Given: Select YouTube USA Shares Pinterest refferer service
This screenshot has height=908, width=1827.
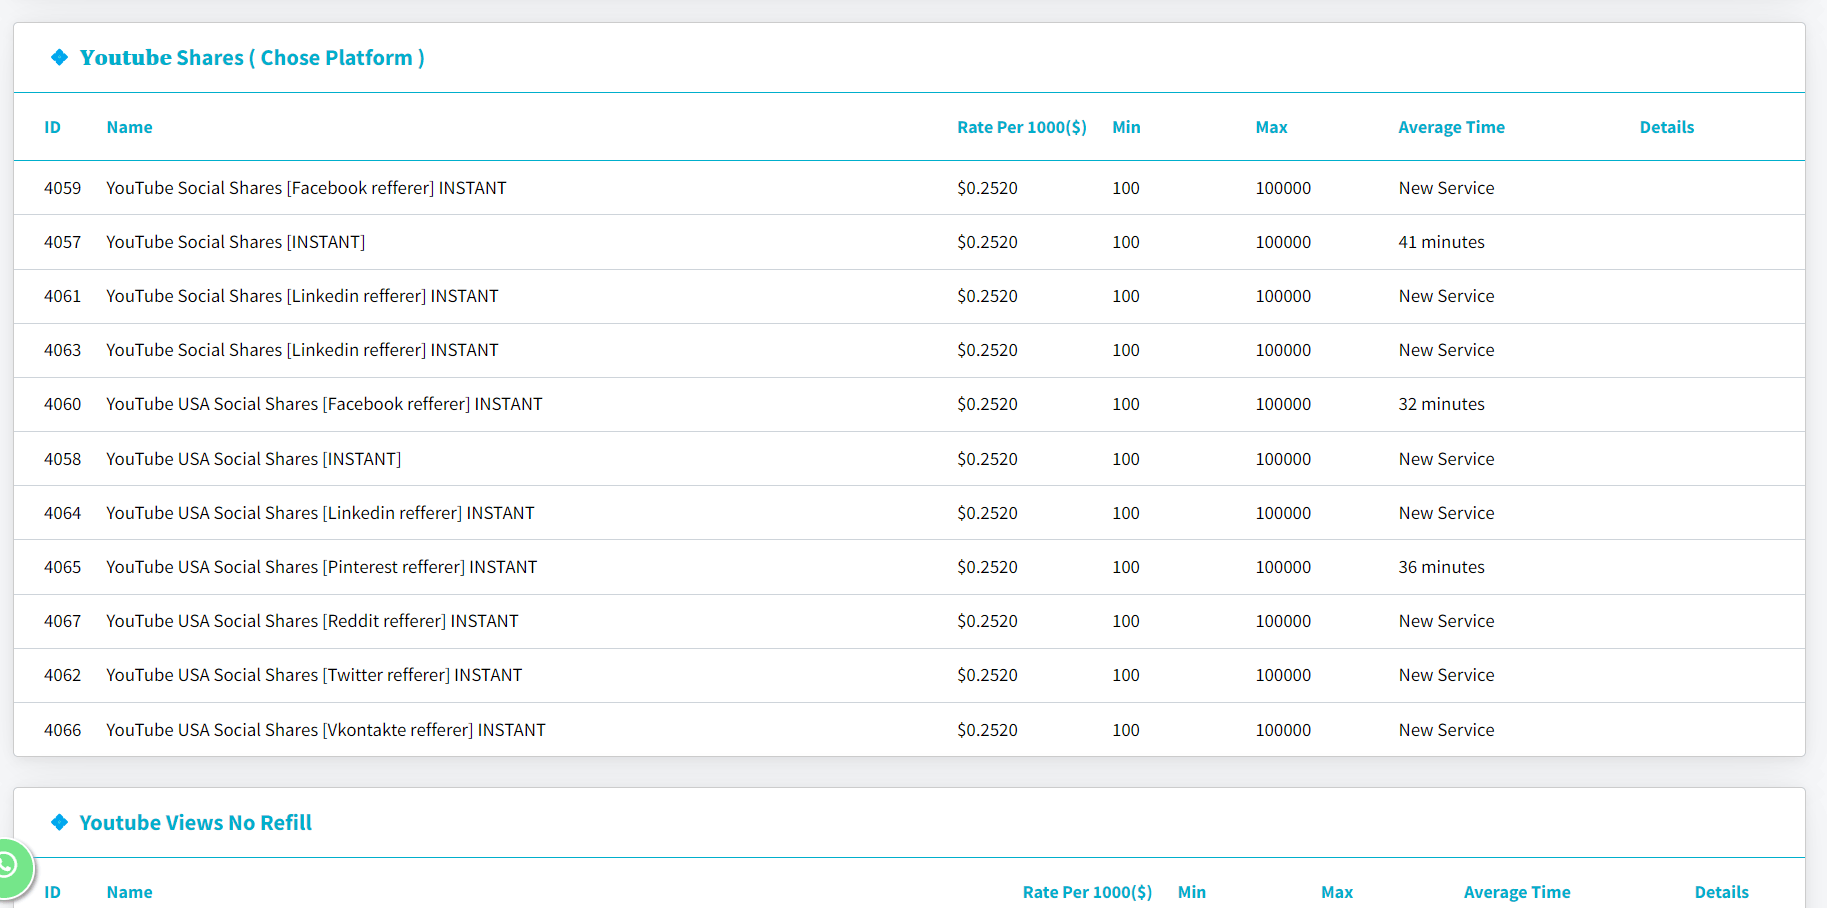Looking at the screenshot, I should pyautogui.click(x=321, y=567).
